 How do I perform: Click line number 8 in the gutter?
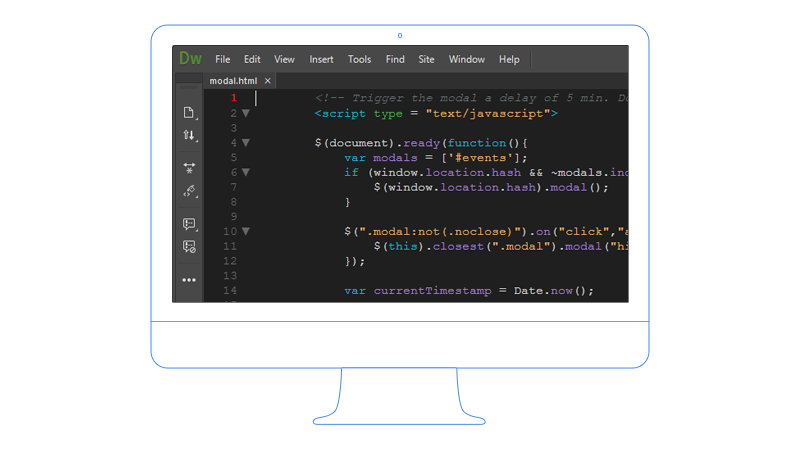(234, 202)
